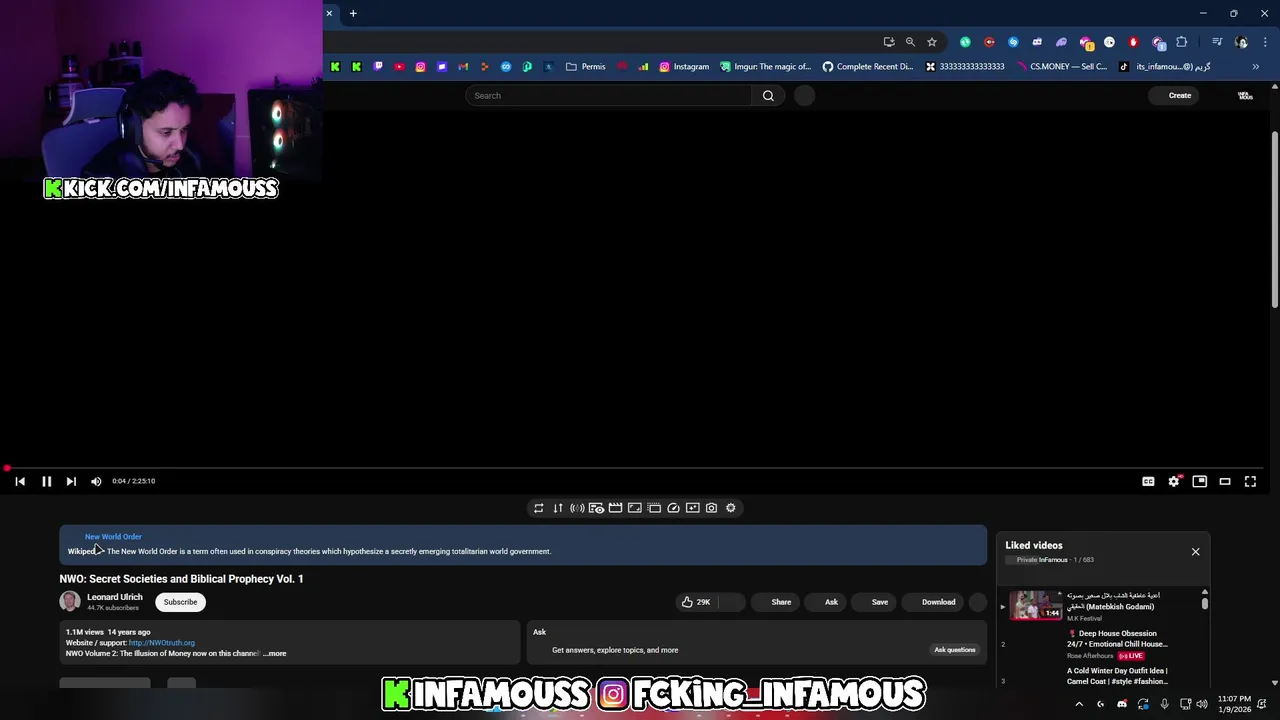Open enhancer toolbar settings gear at the right end
The height and width of the screenshot is (720, 1280).
[731, 508]
